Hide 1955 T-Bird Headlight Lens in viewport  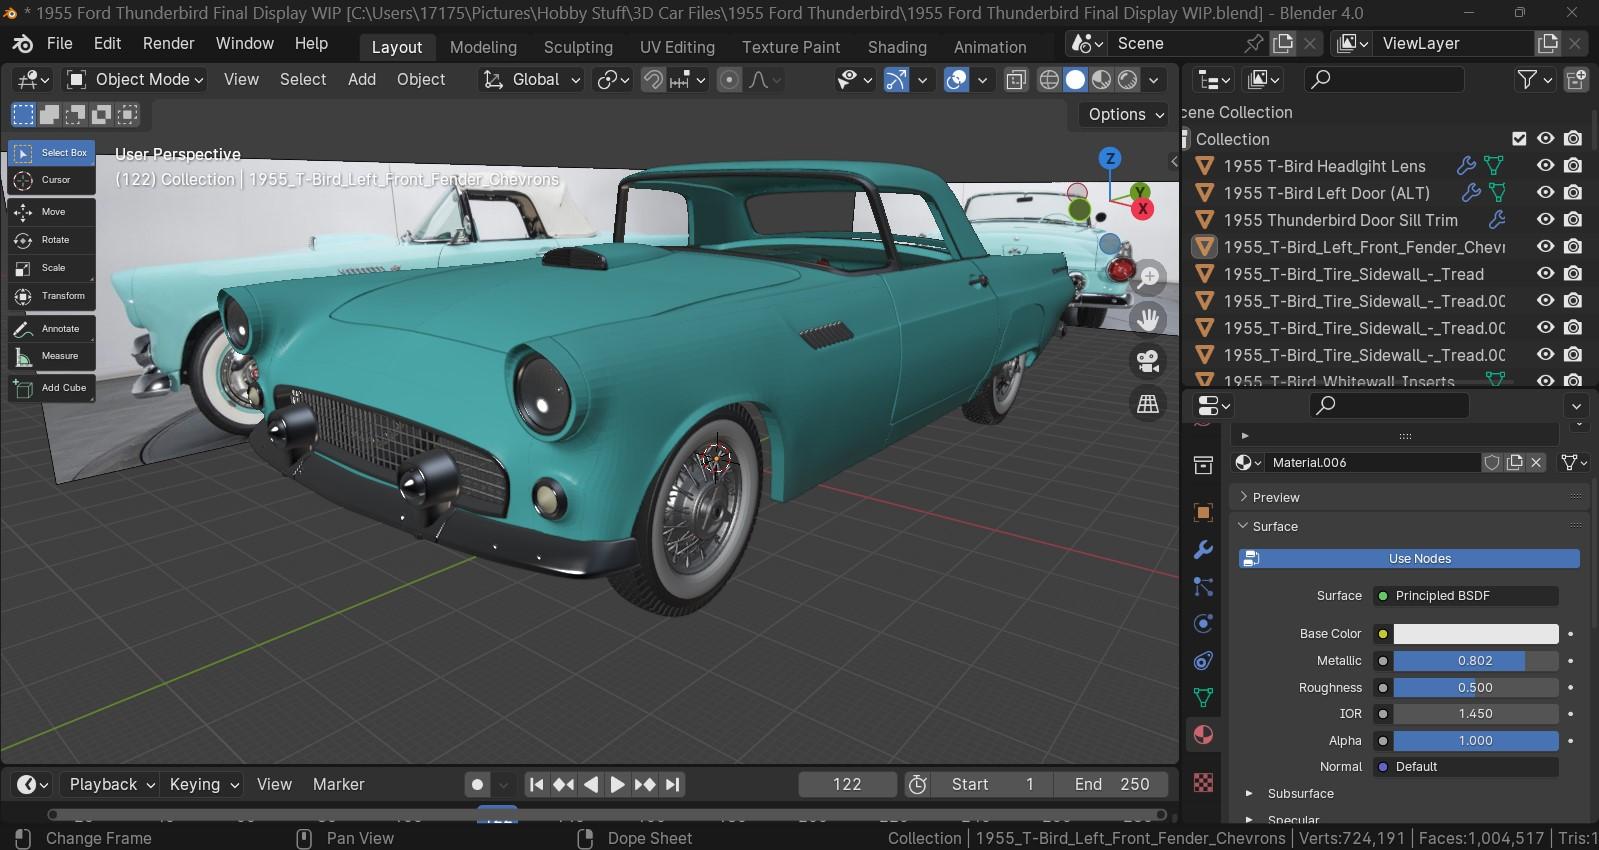(x=1546, y=166)
